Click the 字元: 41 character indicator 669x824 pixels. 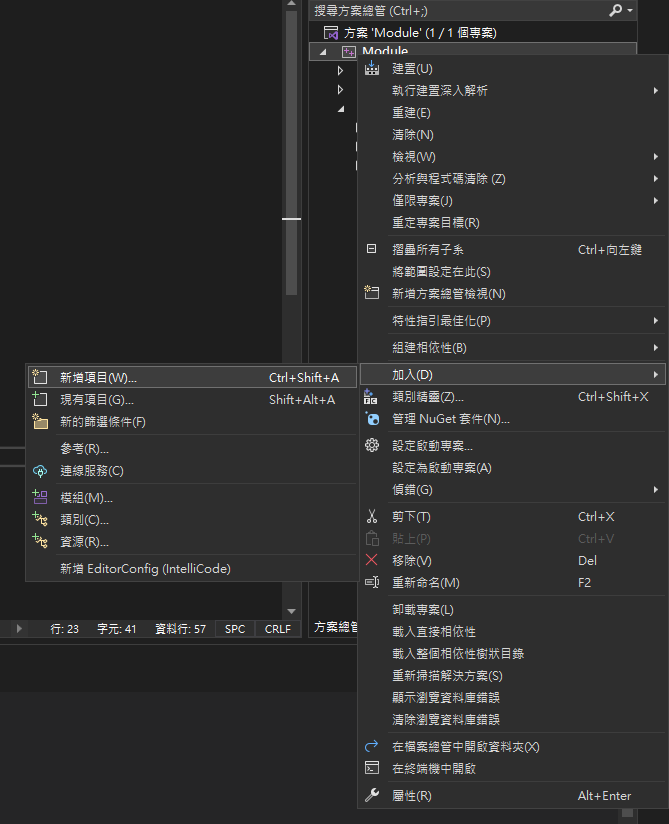coord(117,629)
